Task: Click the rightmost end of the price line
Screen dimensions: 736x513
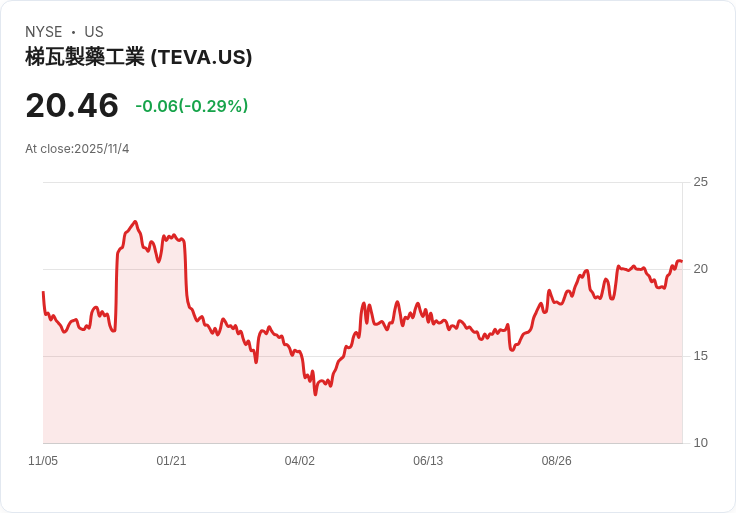Action: click(x=681, y=262)
